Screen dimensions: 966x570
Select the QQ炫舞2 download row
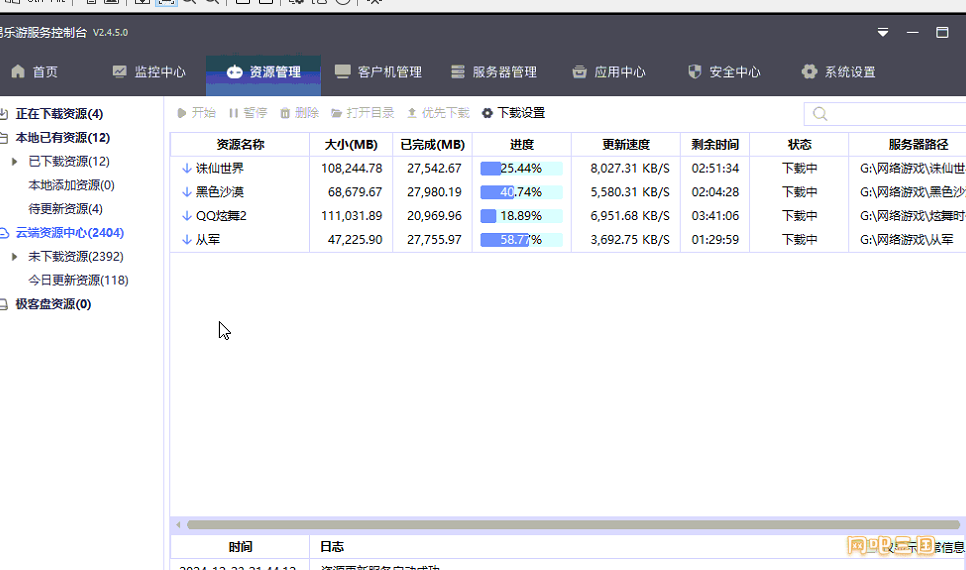(568, 216)
